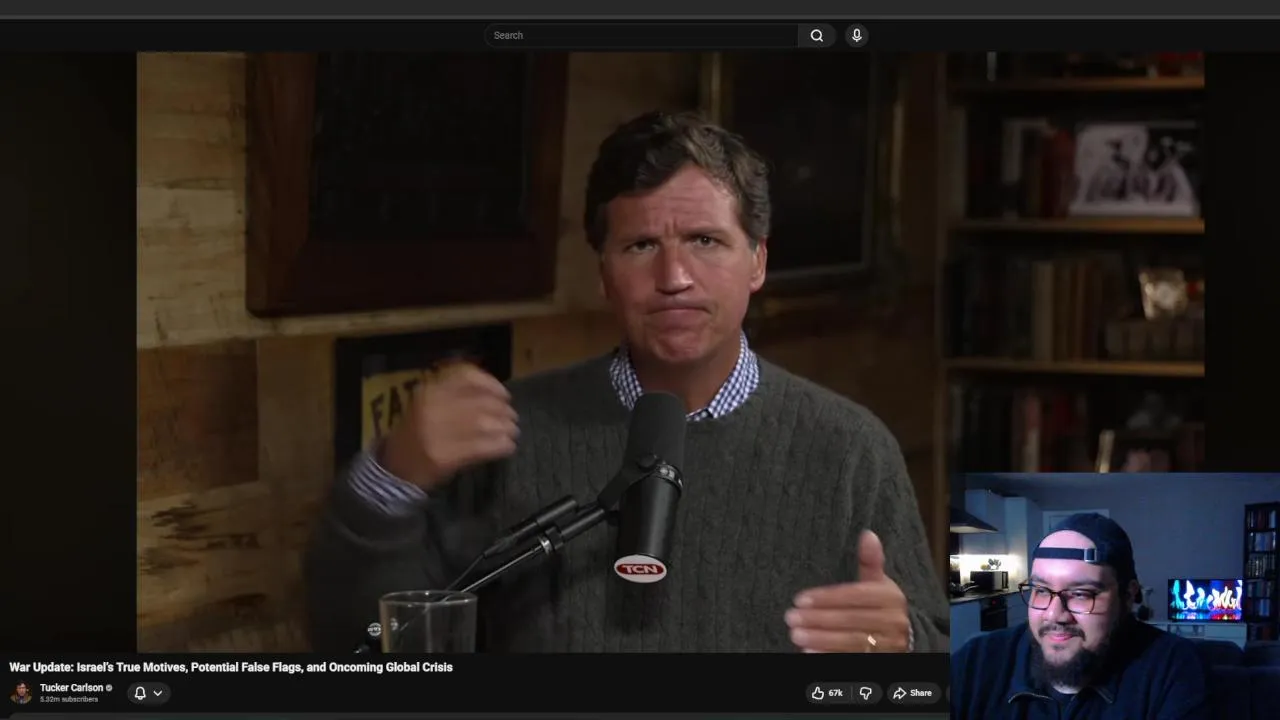This screenshot has height=720, width=1280.
Task: Click the 5.32m subscribers count text
Action: pos(69,699)
